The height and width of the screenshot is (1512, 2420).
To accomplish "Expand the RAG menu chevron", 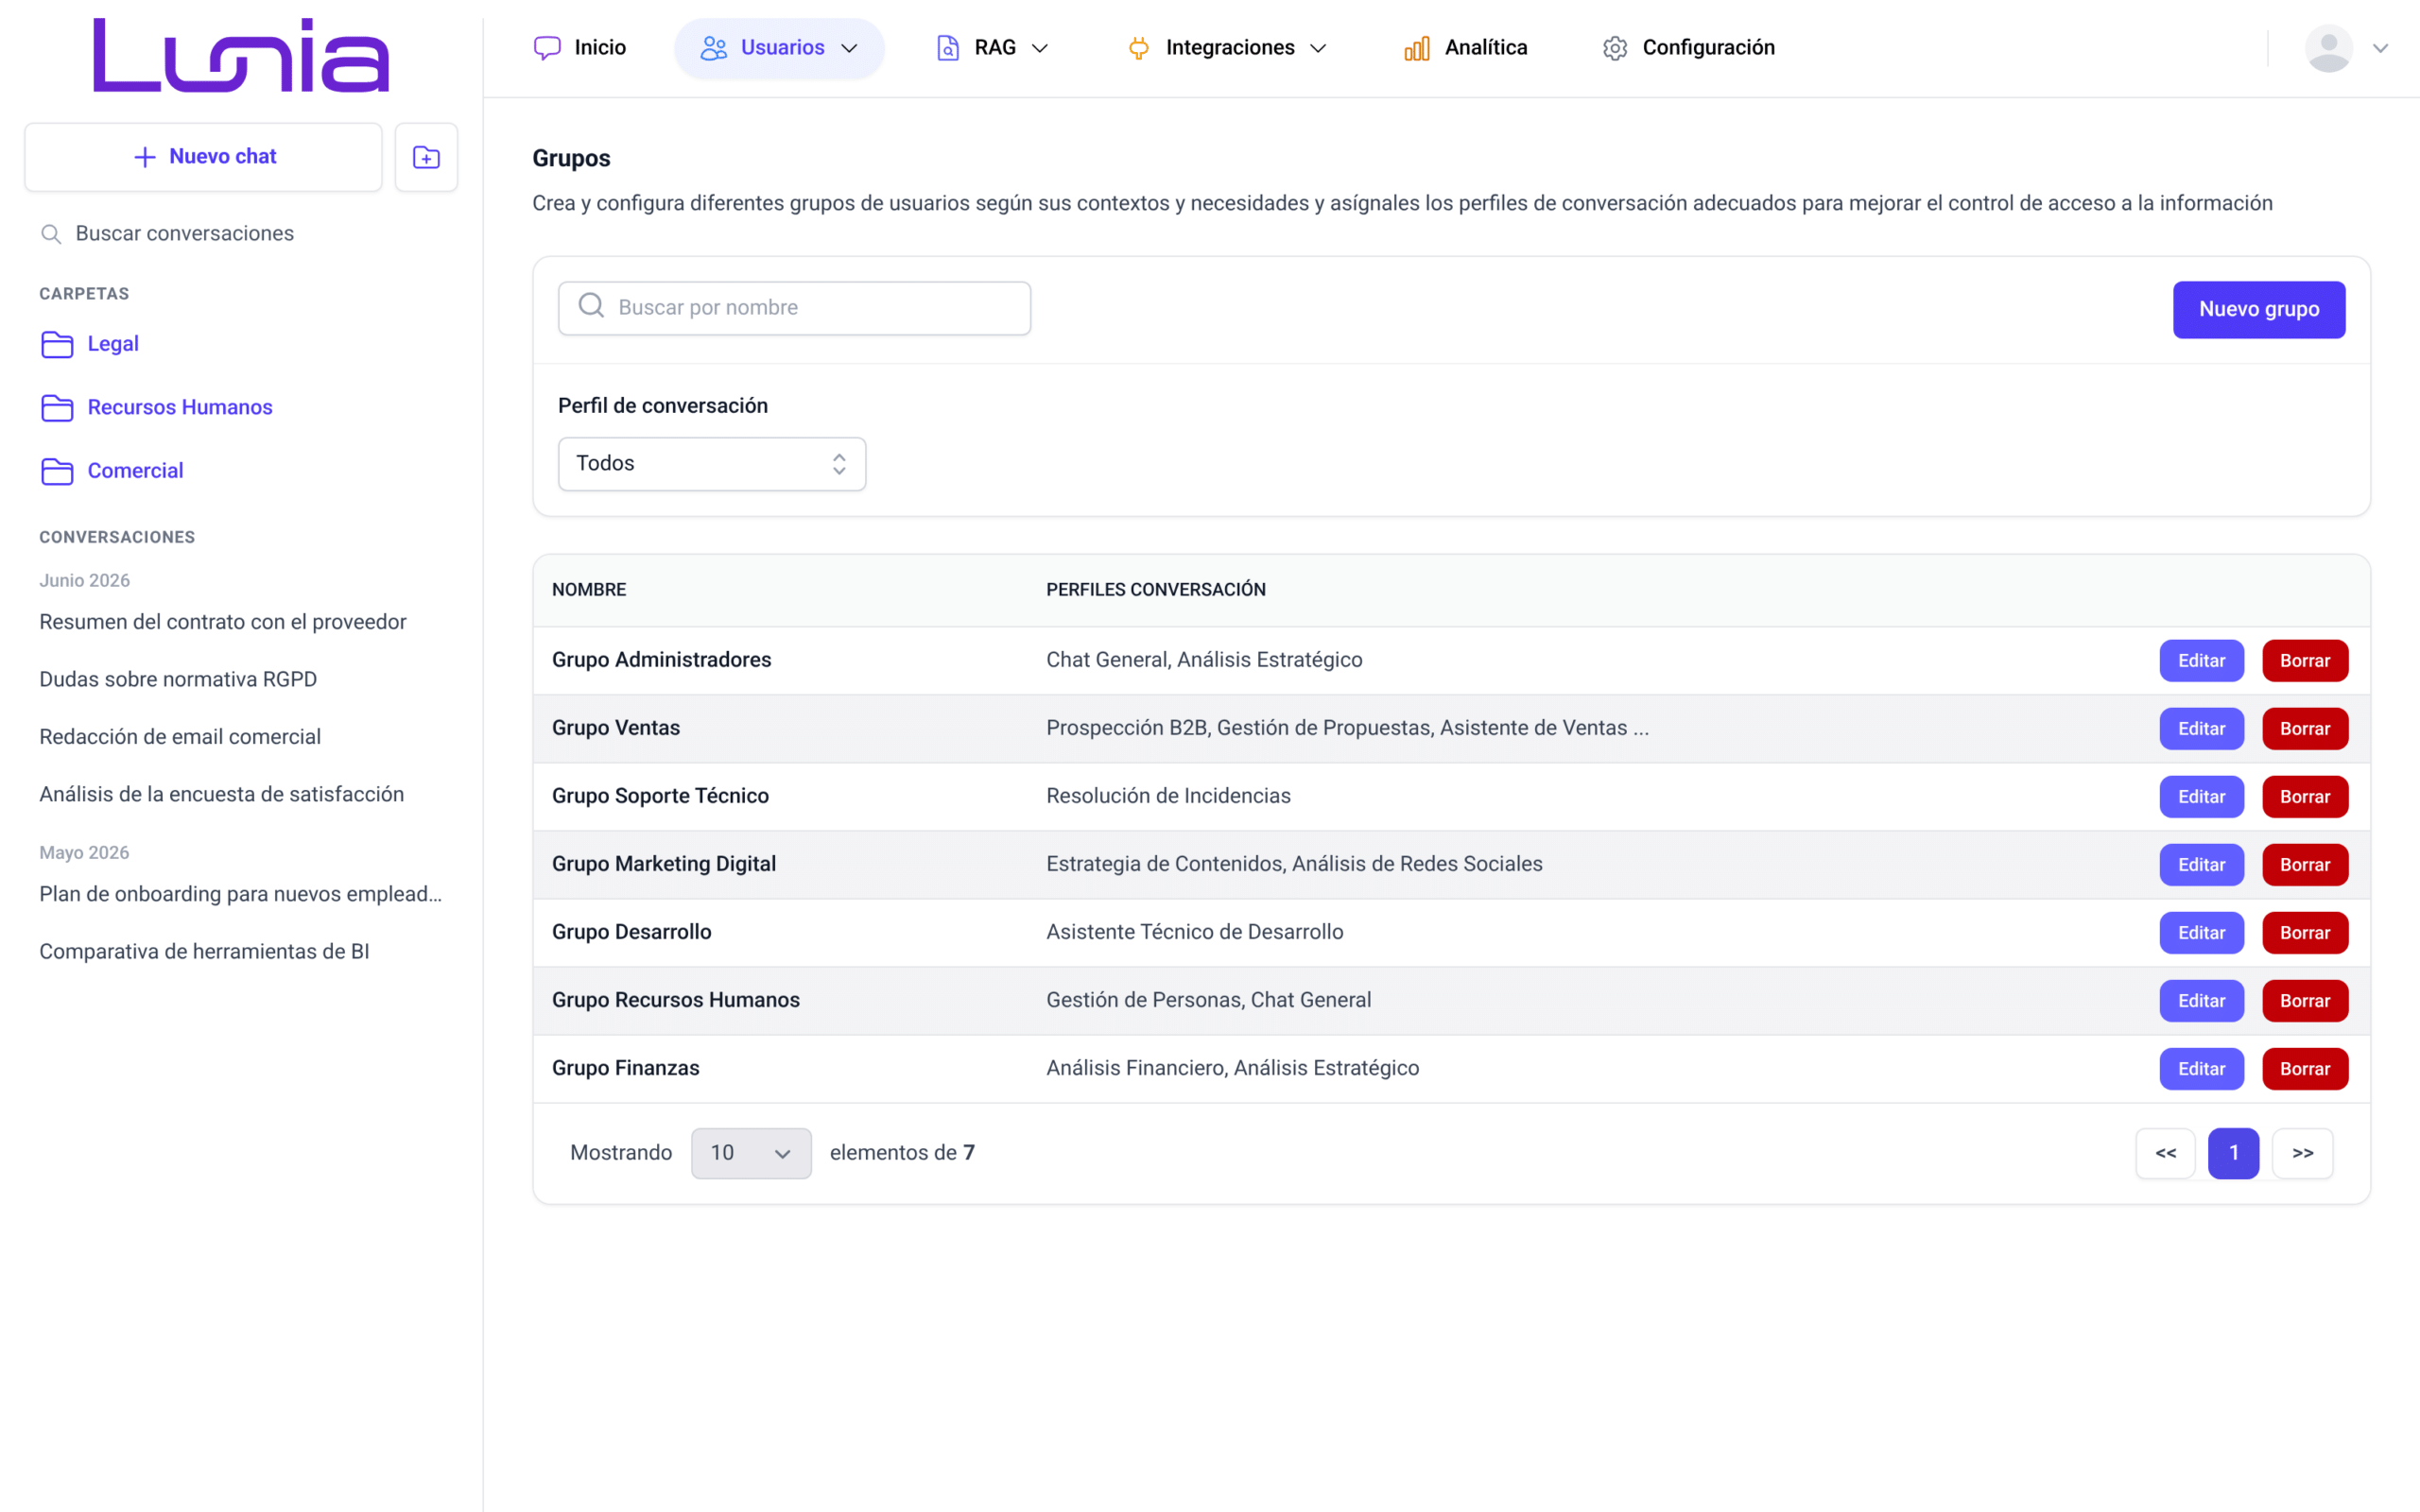I will [x=1040, y=48].
